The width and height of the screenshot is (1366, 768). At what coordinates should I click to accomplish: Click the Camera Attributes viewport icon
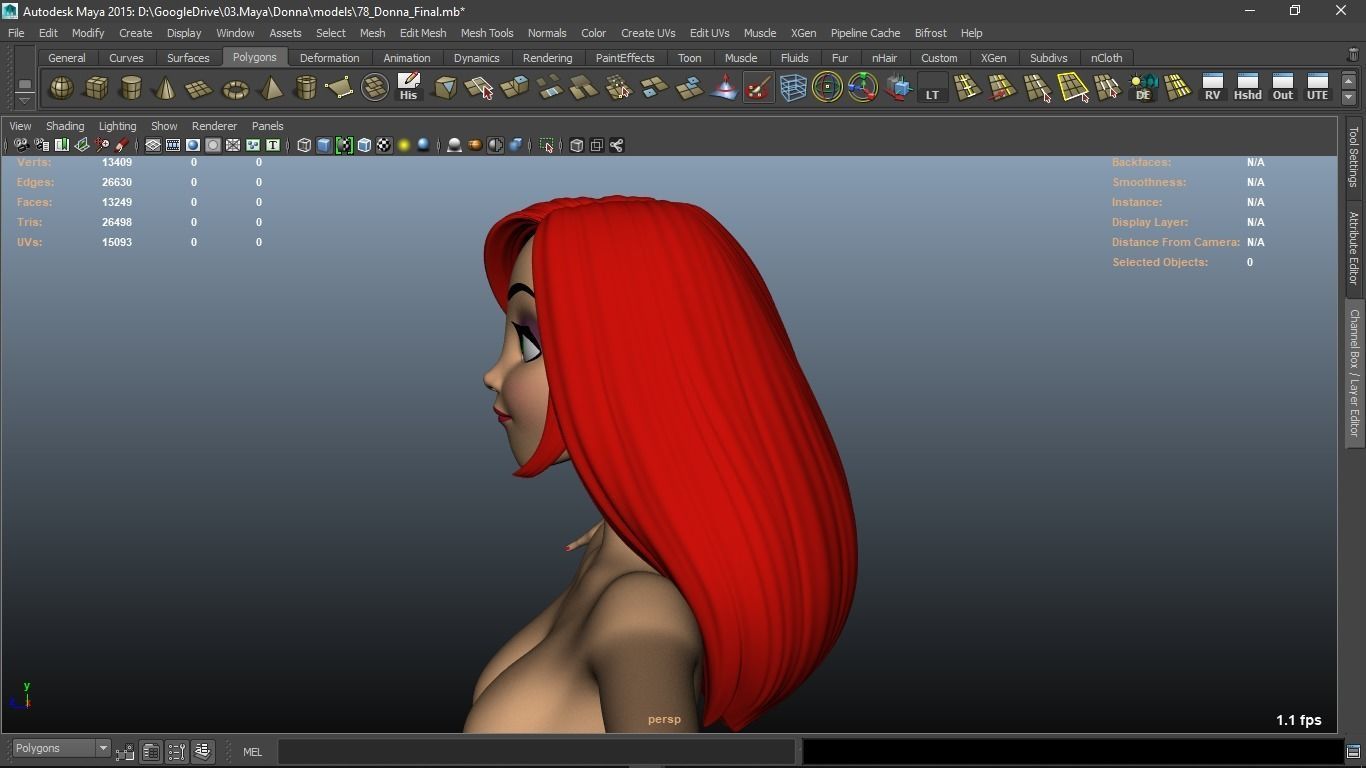[x=41, y=145]
